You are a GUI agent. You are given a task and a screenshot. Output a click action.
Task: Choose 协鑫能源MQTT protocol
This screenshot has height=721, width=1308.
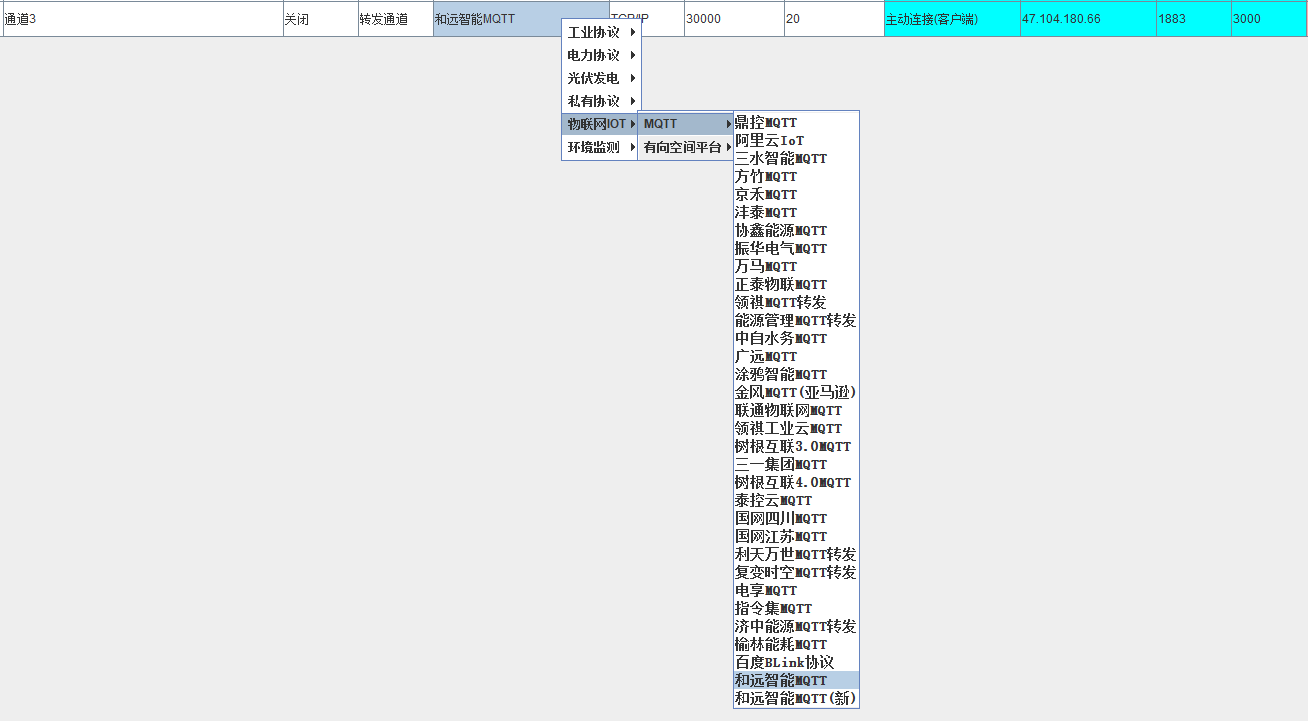(796, 230)
